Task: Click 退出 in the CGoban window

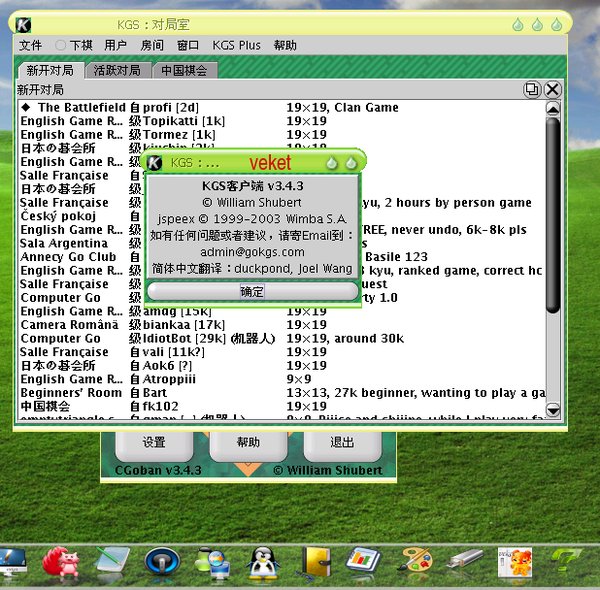Action: (x=342, y=444)
